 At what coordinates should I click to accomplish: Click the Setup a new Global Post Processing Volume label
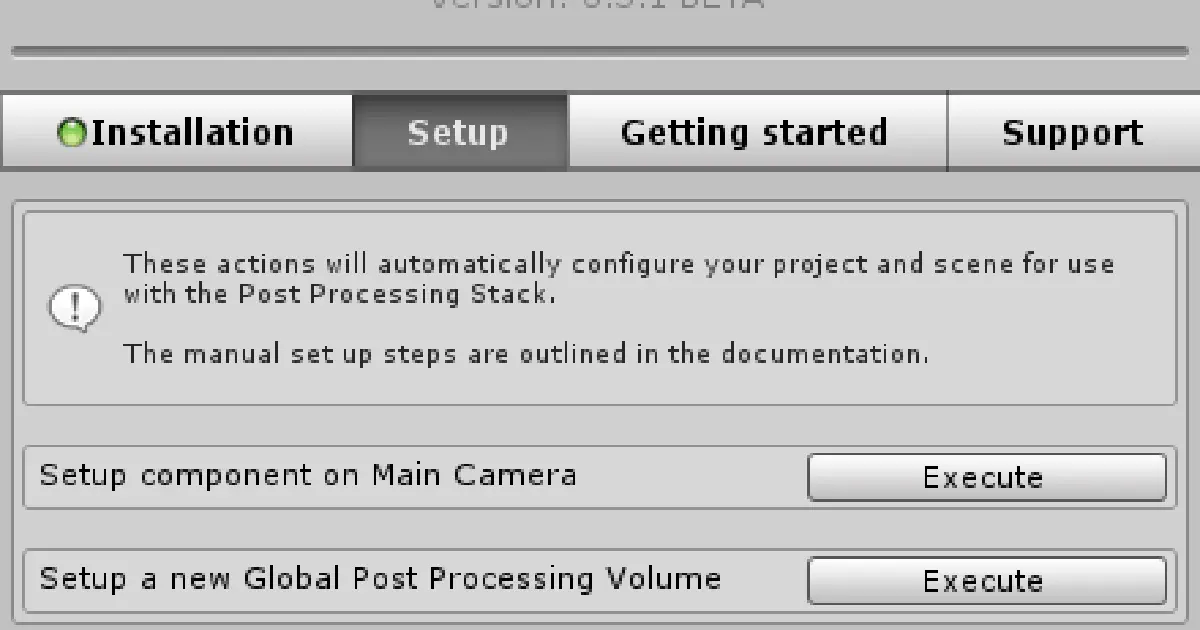[x=378, y=578]
